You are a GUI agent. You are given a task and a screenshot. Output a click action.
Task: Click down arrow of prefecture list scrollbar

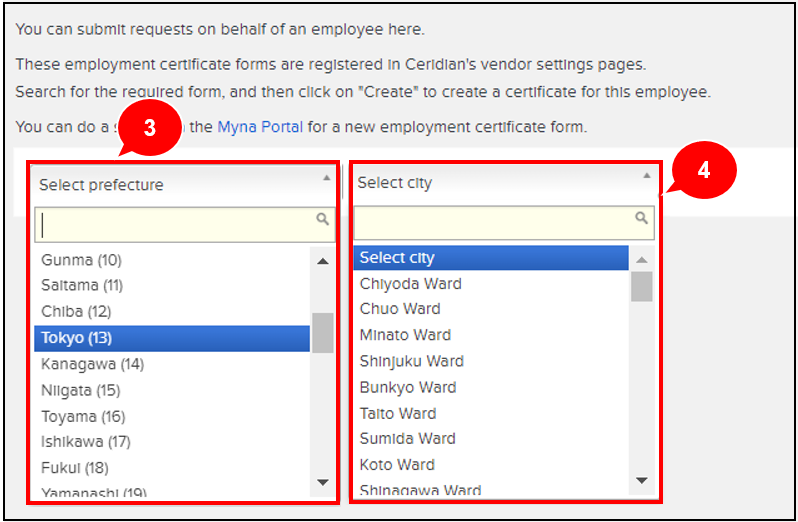[x=323, y=482]
